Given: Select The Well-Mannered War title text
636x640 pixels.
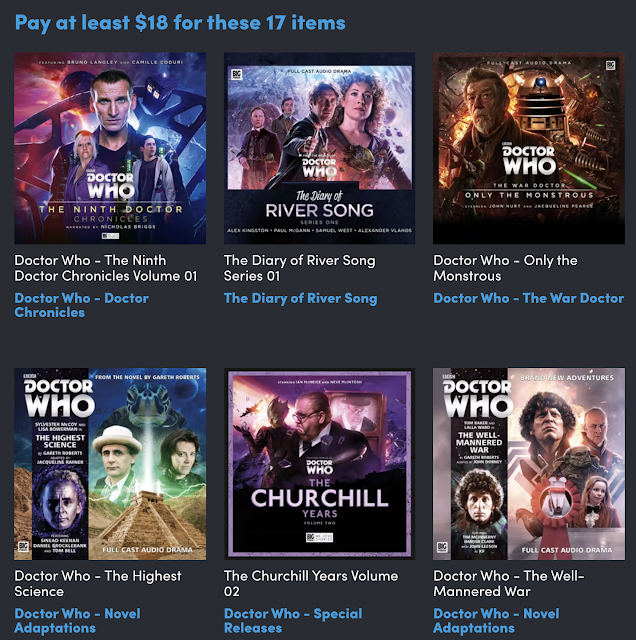Looking at the screenshot, I should [x=509, y=584].
